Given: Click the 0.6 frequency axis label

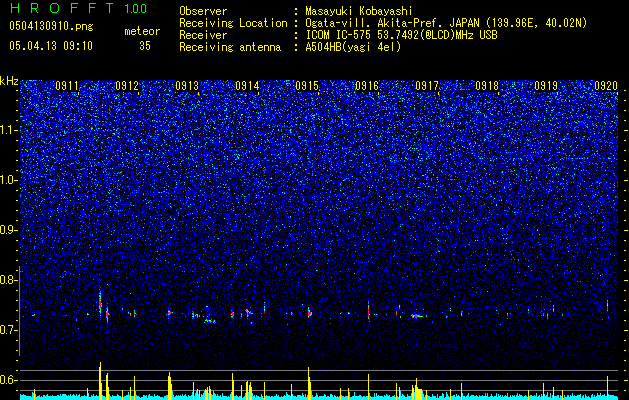Looking at the screenshot, I should tap(8, 380).
